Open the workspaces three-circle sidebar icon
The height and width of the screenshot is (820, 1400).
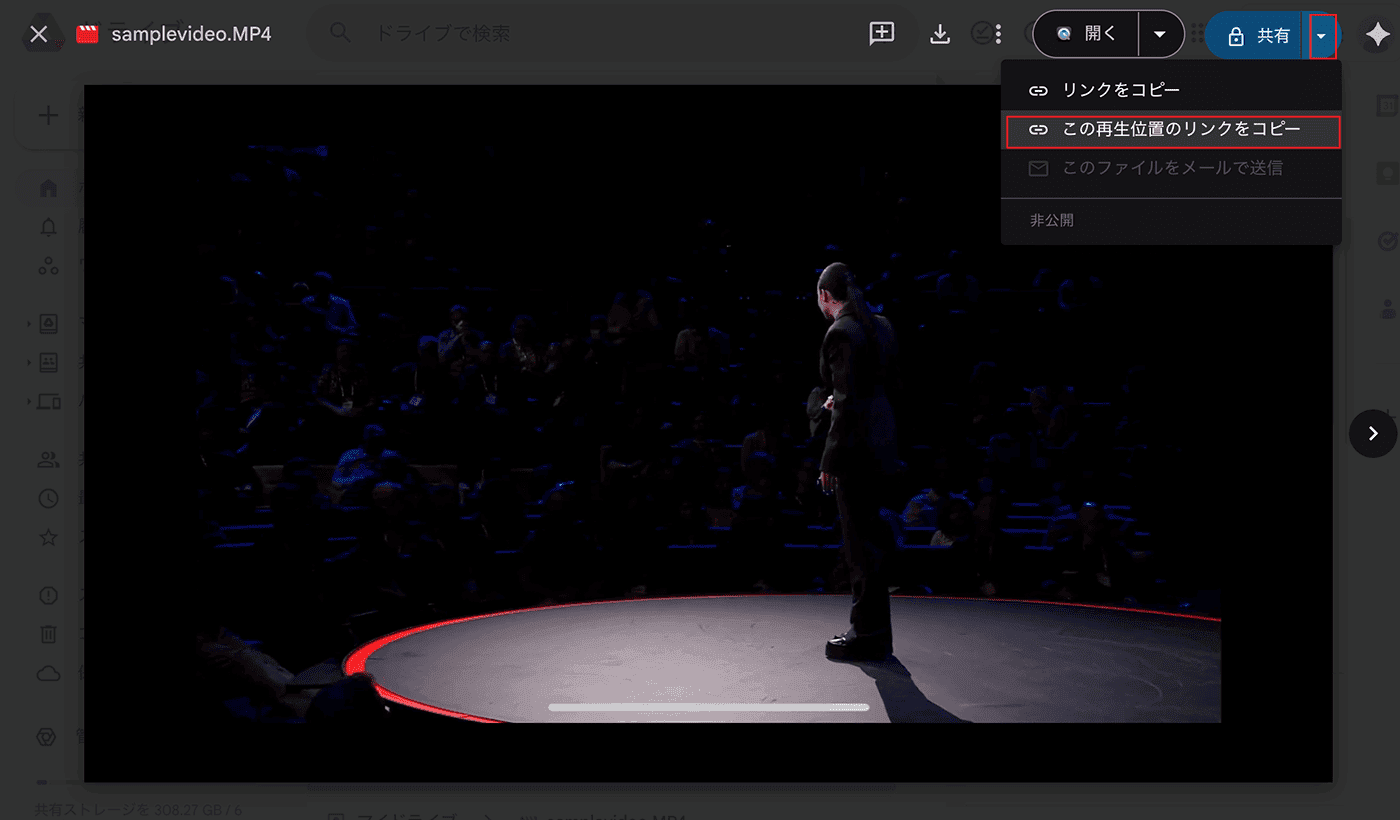click(48, 266)
